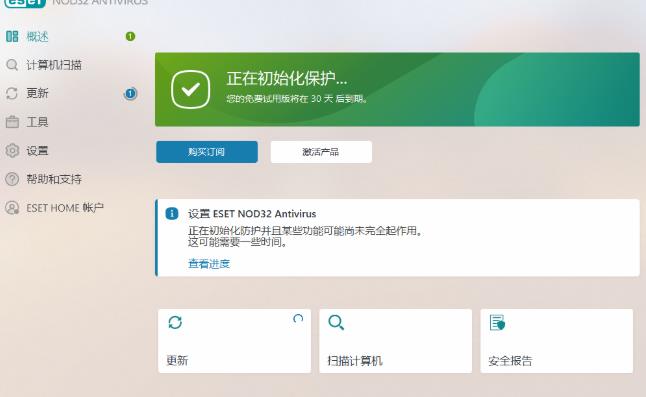Open 帮助和支持 in the sidebar
The width and height of the screenshot is (646, 397).
click(x=54, y=179)
